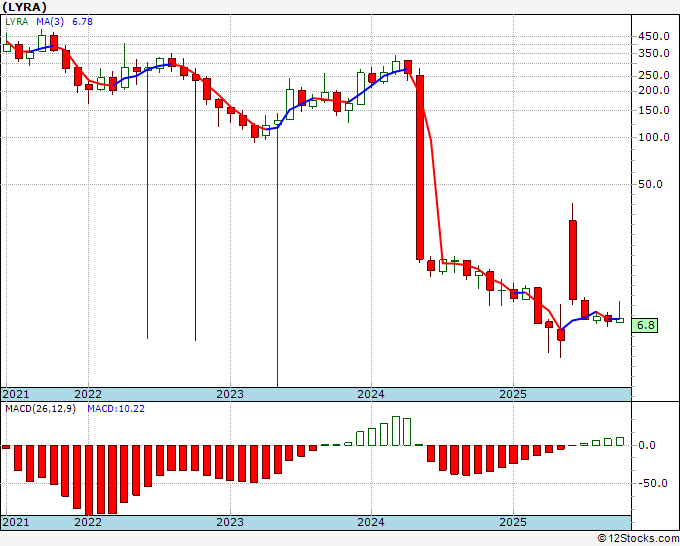Click the tallest green MACD histogram bar

396,431
